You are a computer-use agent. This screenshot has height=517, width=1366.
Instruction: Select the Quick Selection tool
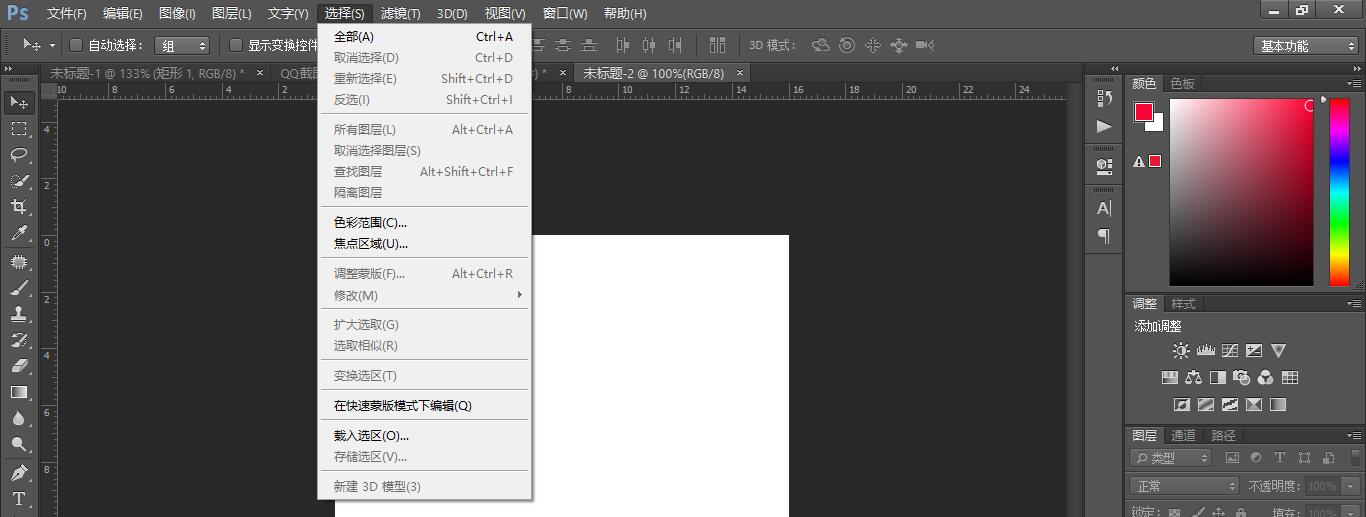pos(19,181)
